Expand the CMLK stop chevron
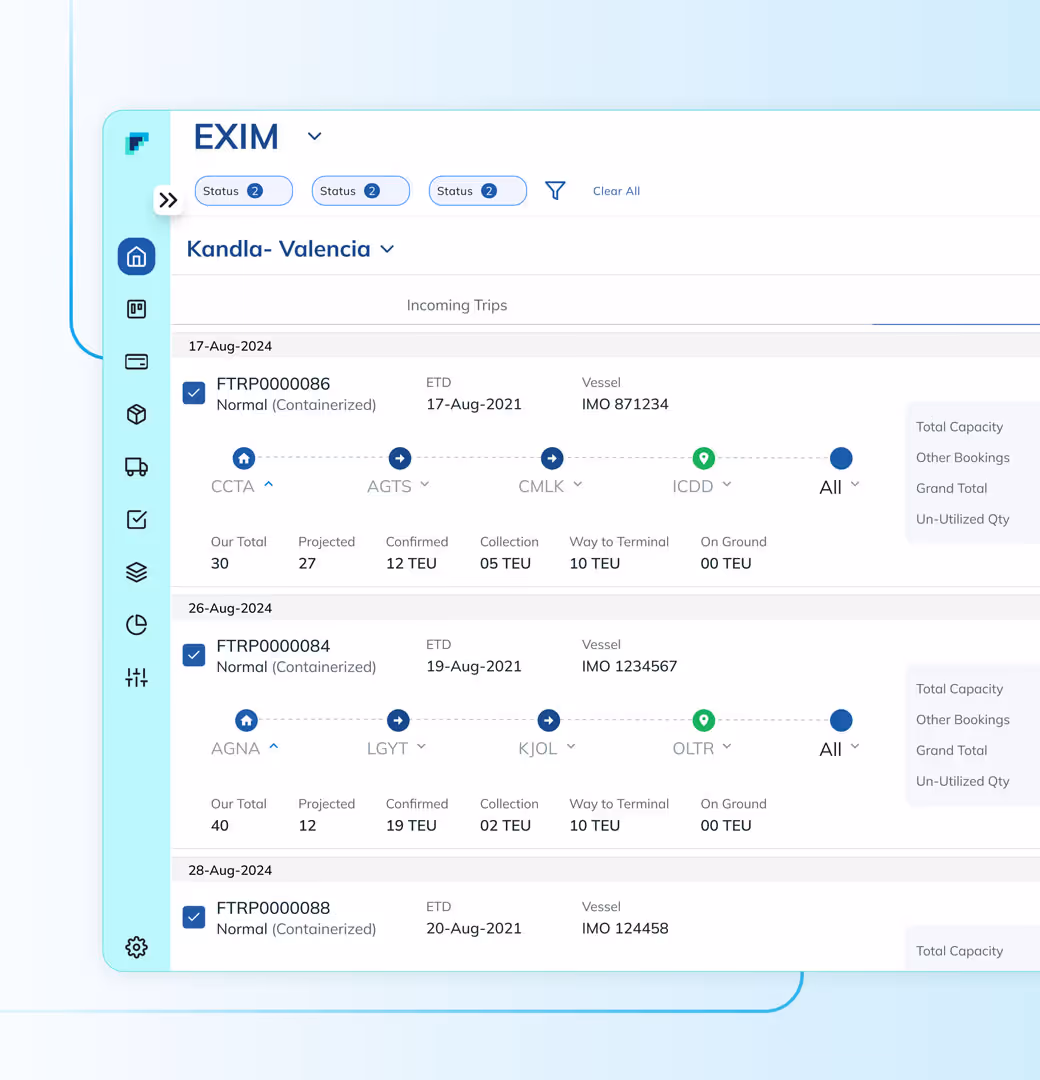Image resolution: width=1040 pixels, height=1080 pixels. 578,485
